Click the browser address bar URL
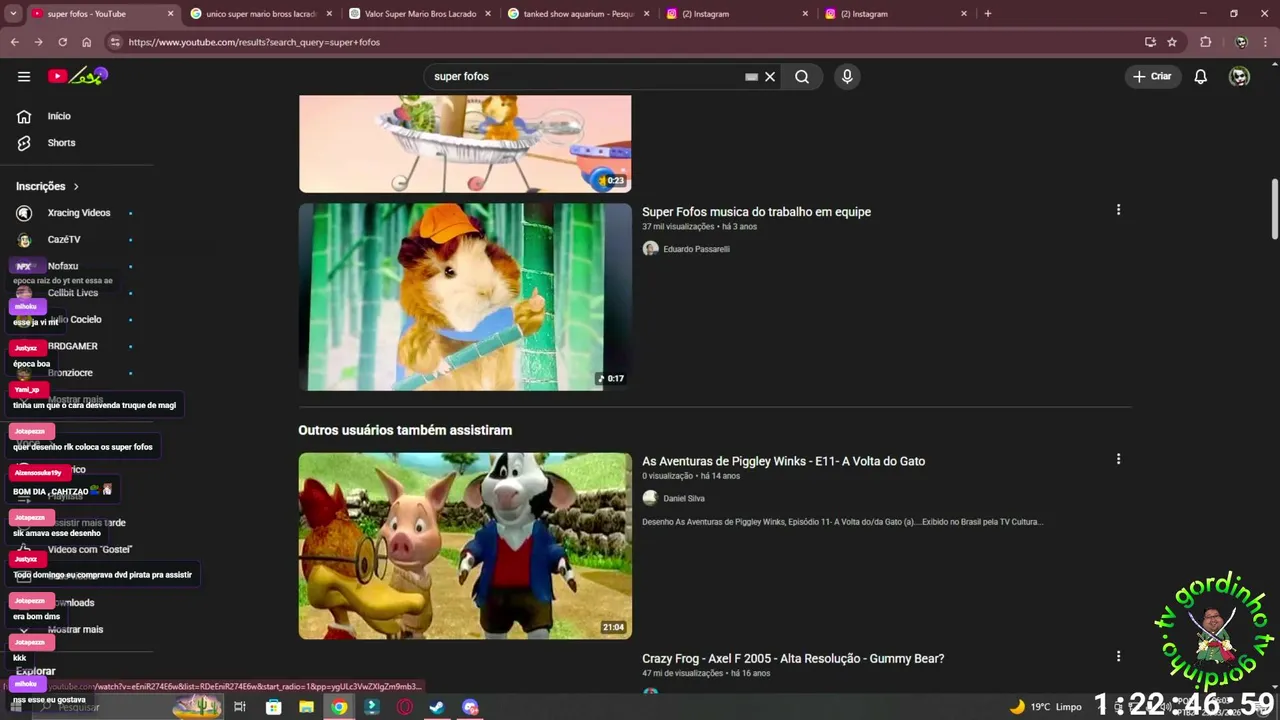 pos(254,42)
